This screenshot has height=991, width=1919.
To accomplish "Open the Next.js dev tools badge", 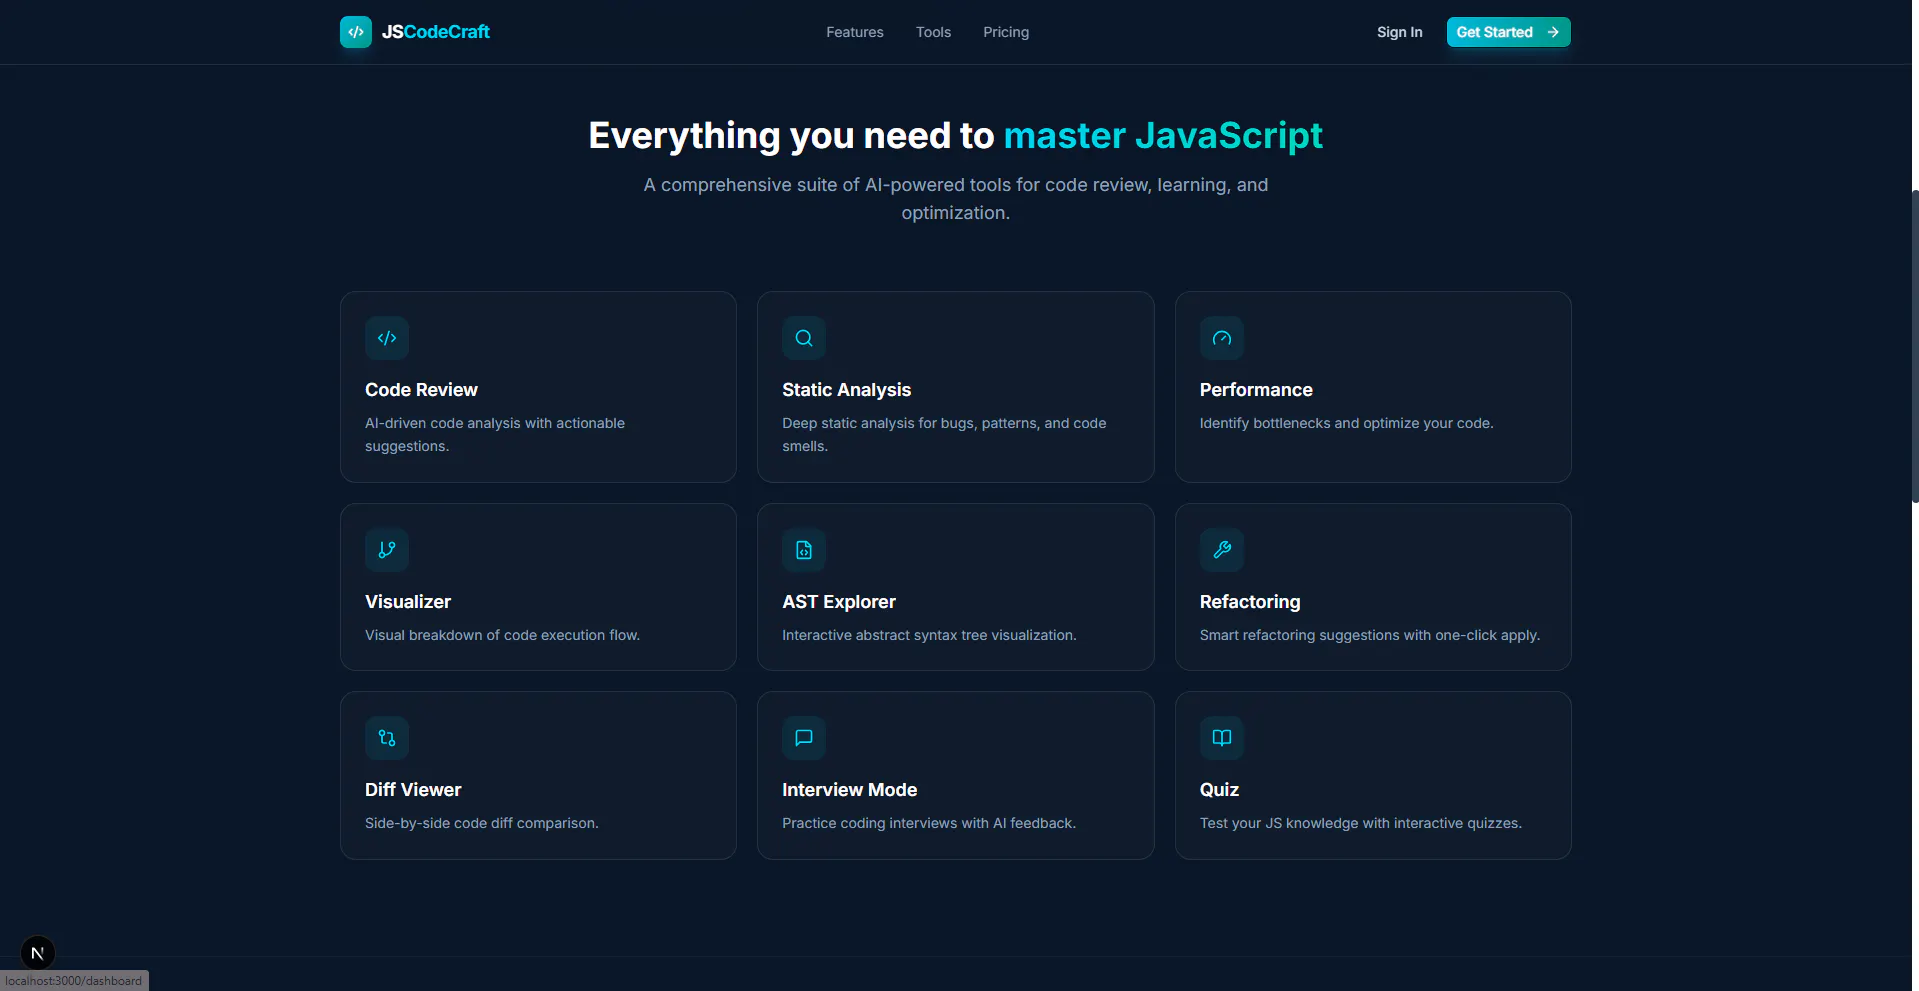I will tap(38, 953).
